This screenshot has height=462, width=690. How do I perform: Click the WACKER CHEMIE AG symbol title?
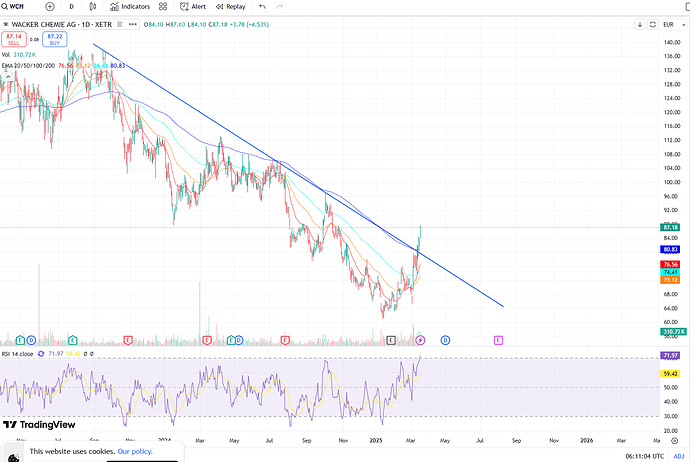tap(62, 25)
